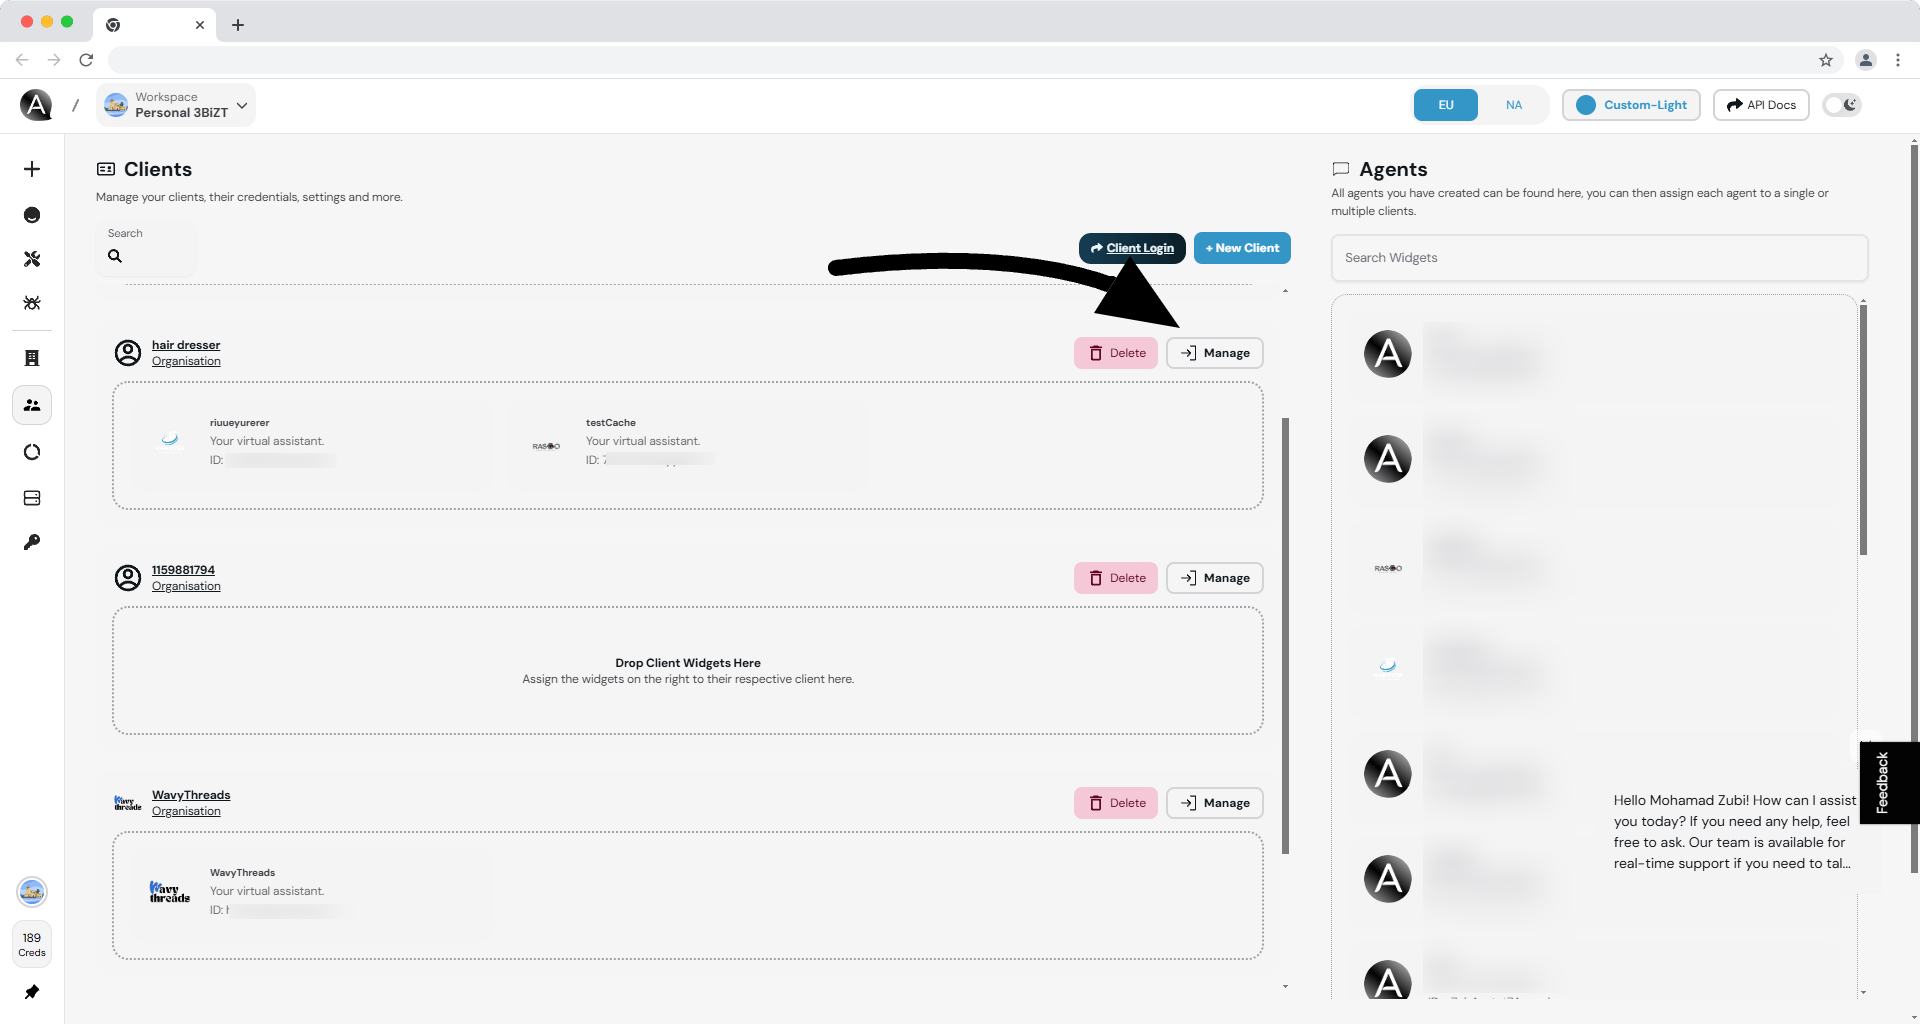Switch region to NA
The image size is (1920, 1024).
tap(1514, 105)
